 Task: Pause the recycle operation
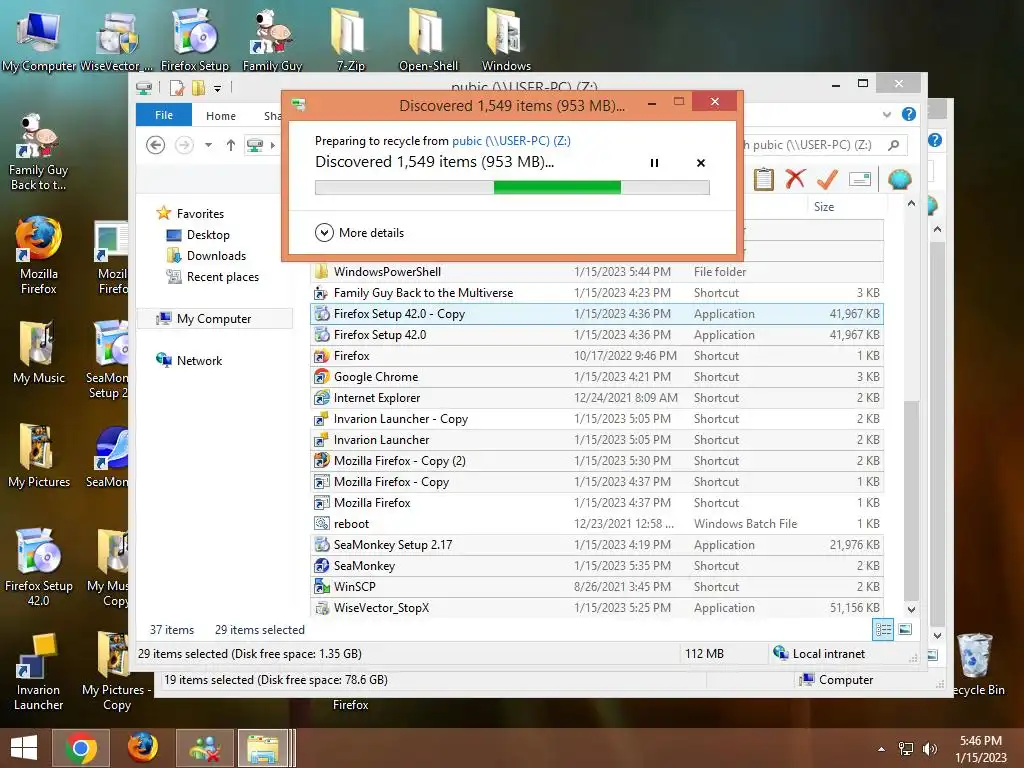(x=654, y=163)
